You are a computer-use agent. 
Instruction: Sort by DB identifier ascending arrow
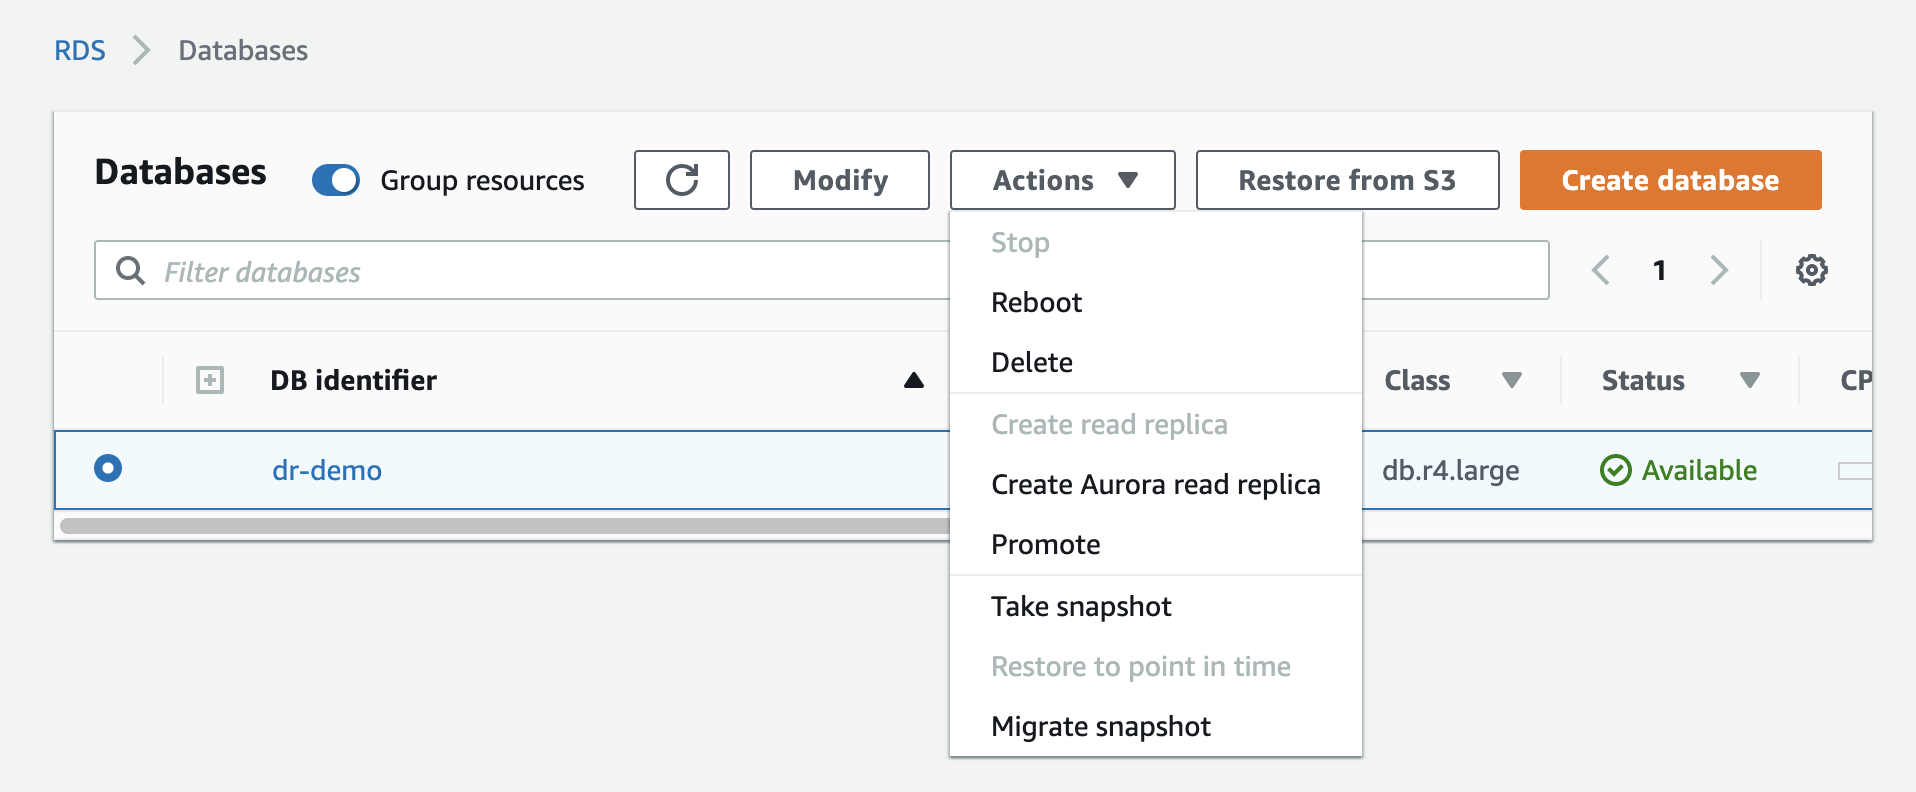pyautogui.click(x=913, y=380)
